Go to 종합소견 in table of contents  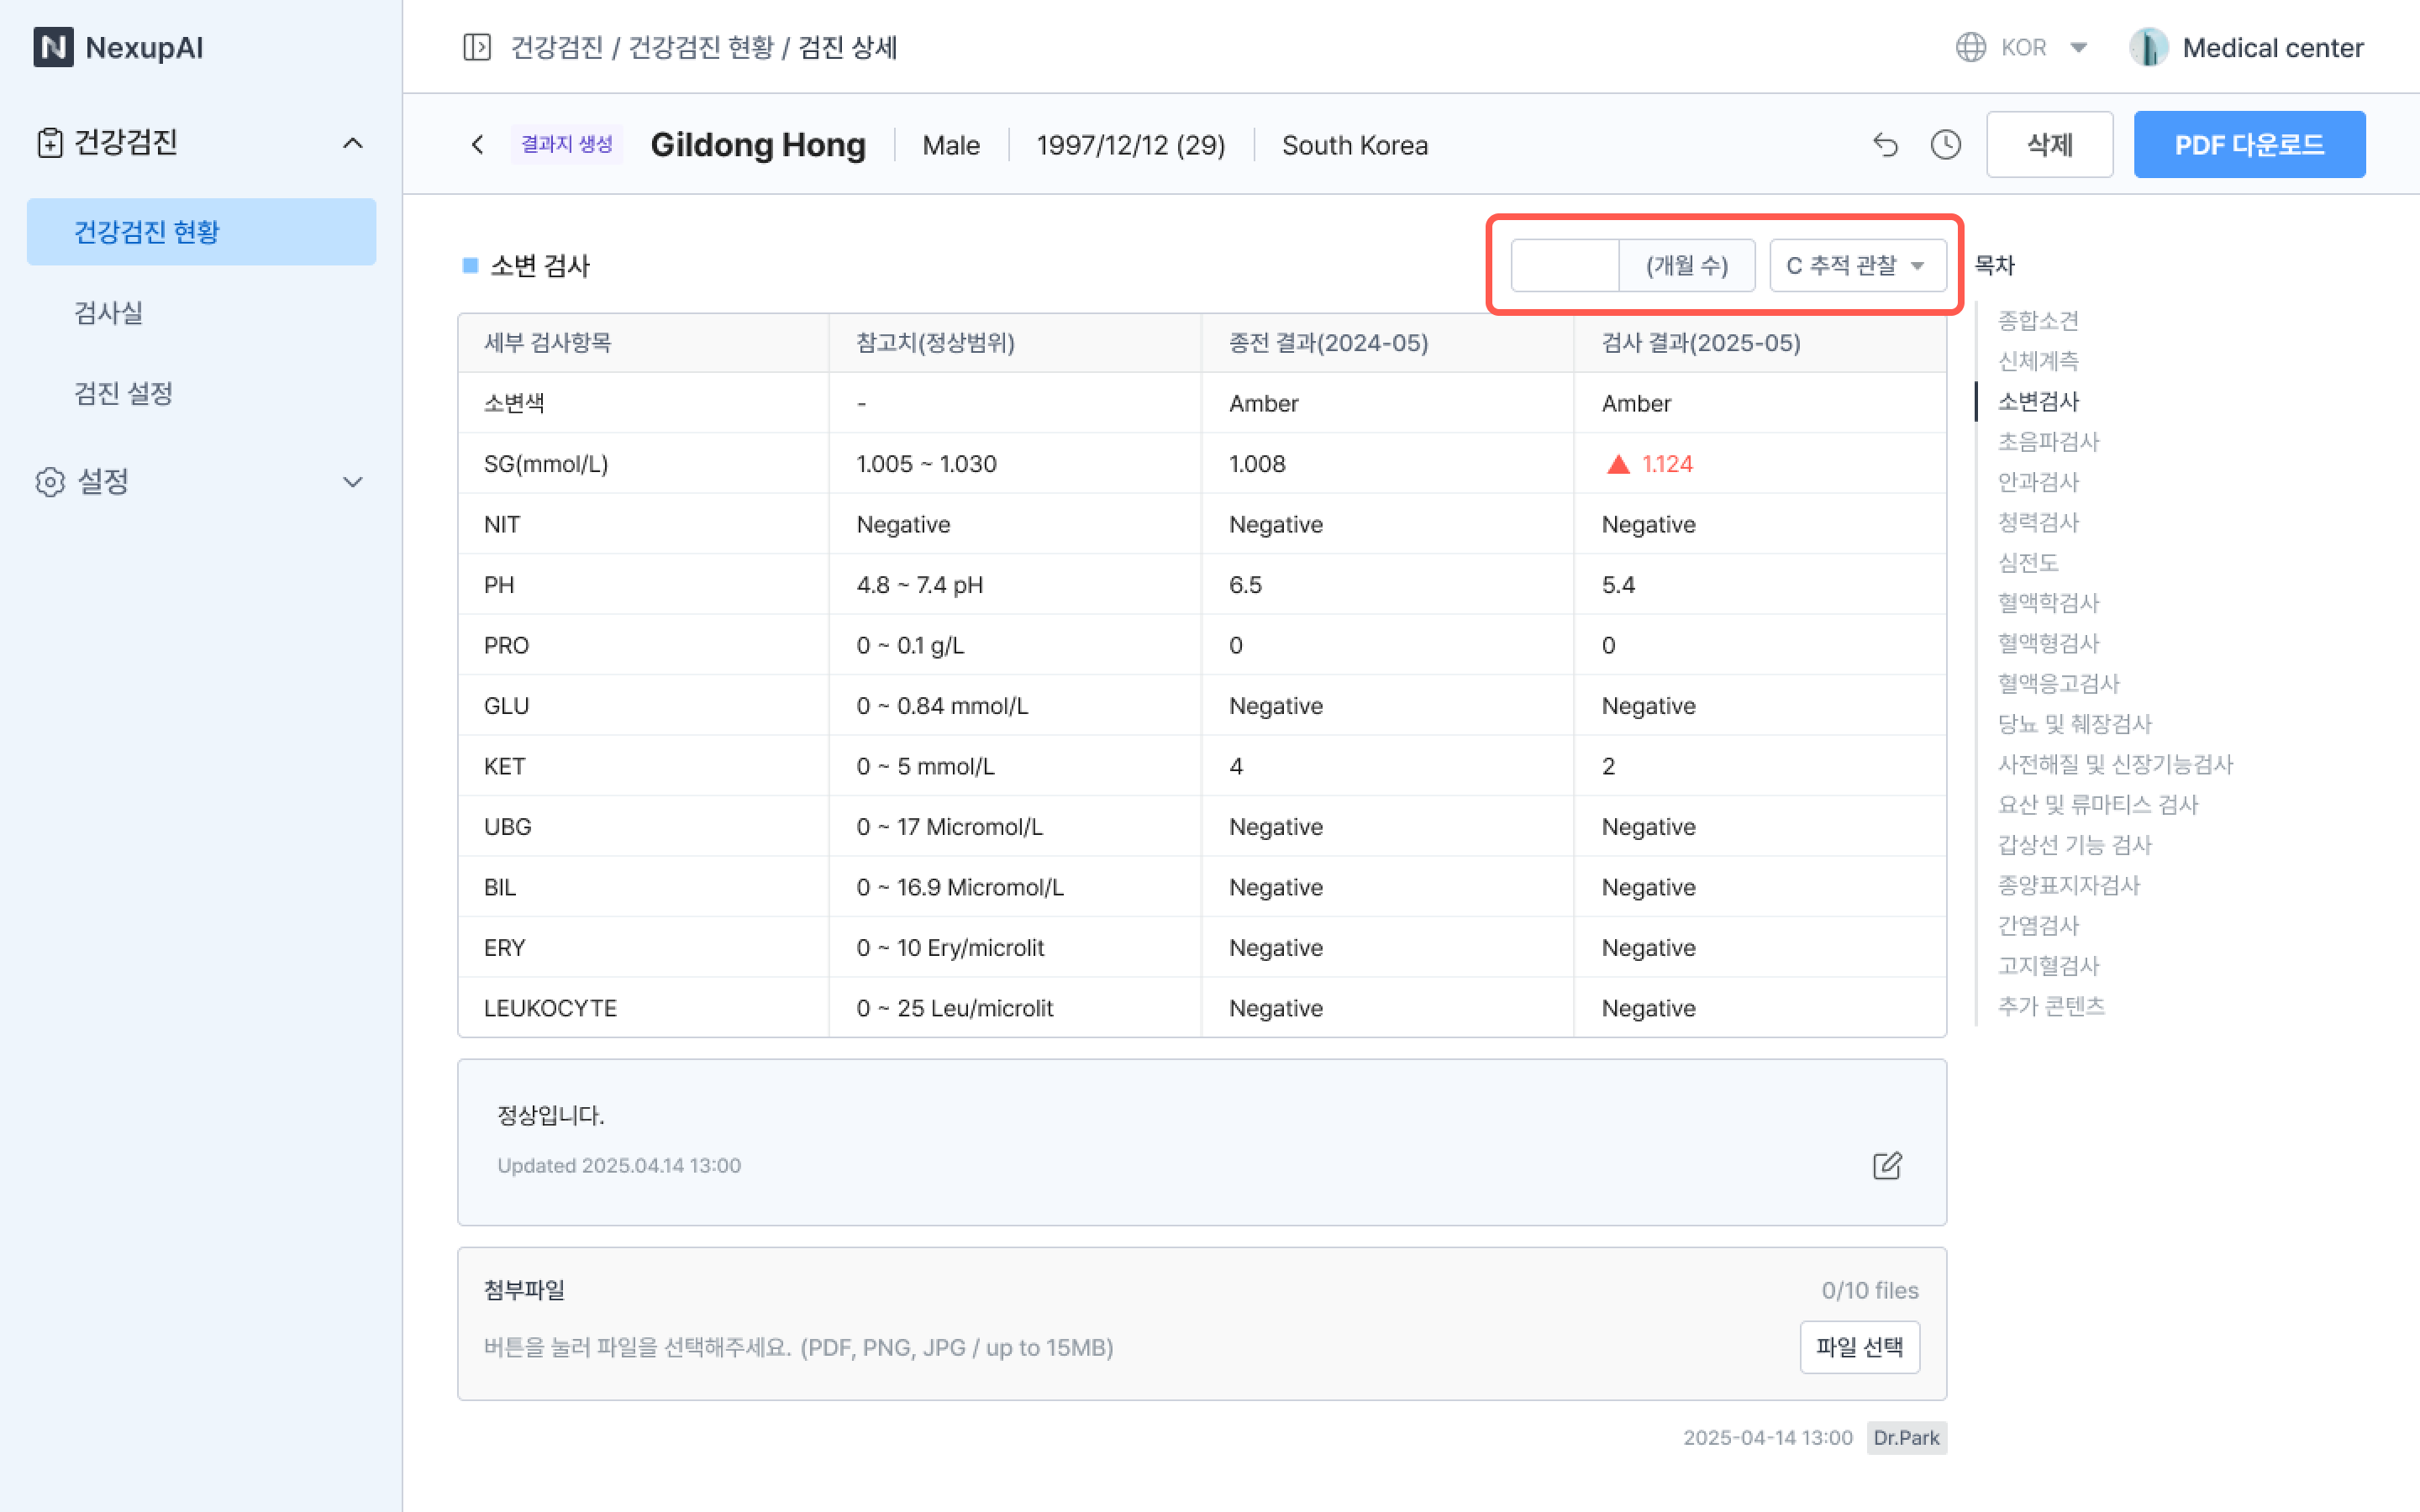(x=2037, y=321)
